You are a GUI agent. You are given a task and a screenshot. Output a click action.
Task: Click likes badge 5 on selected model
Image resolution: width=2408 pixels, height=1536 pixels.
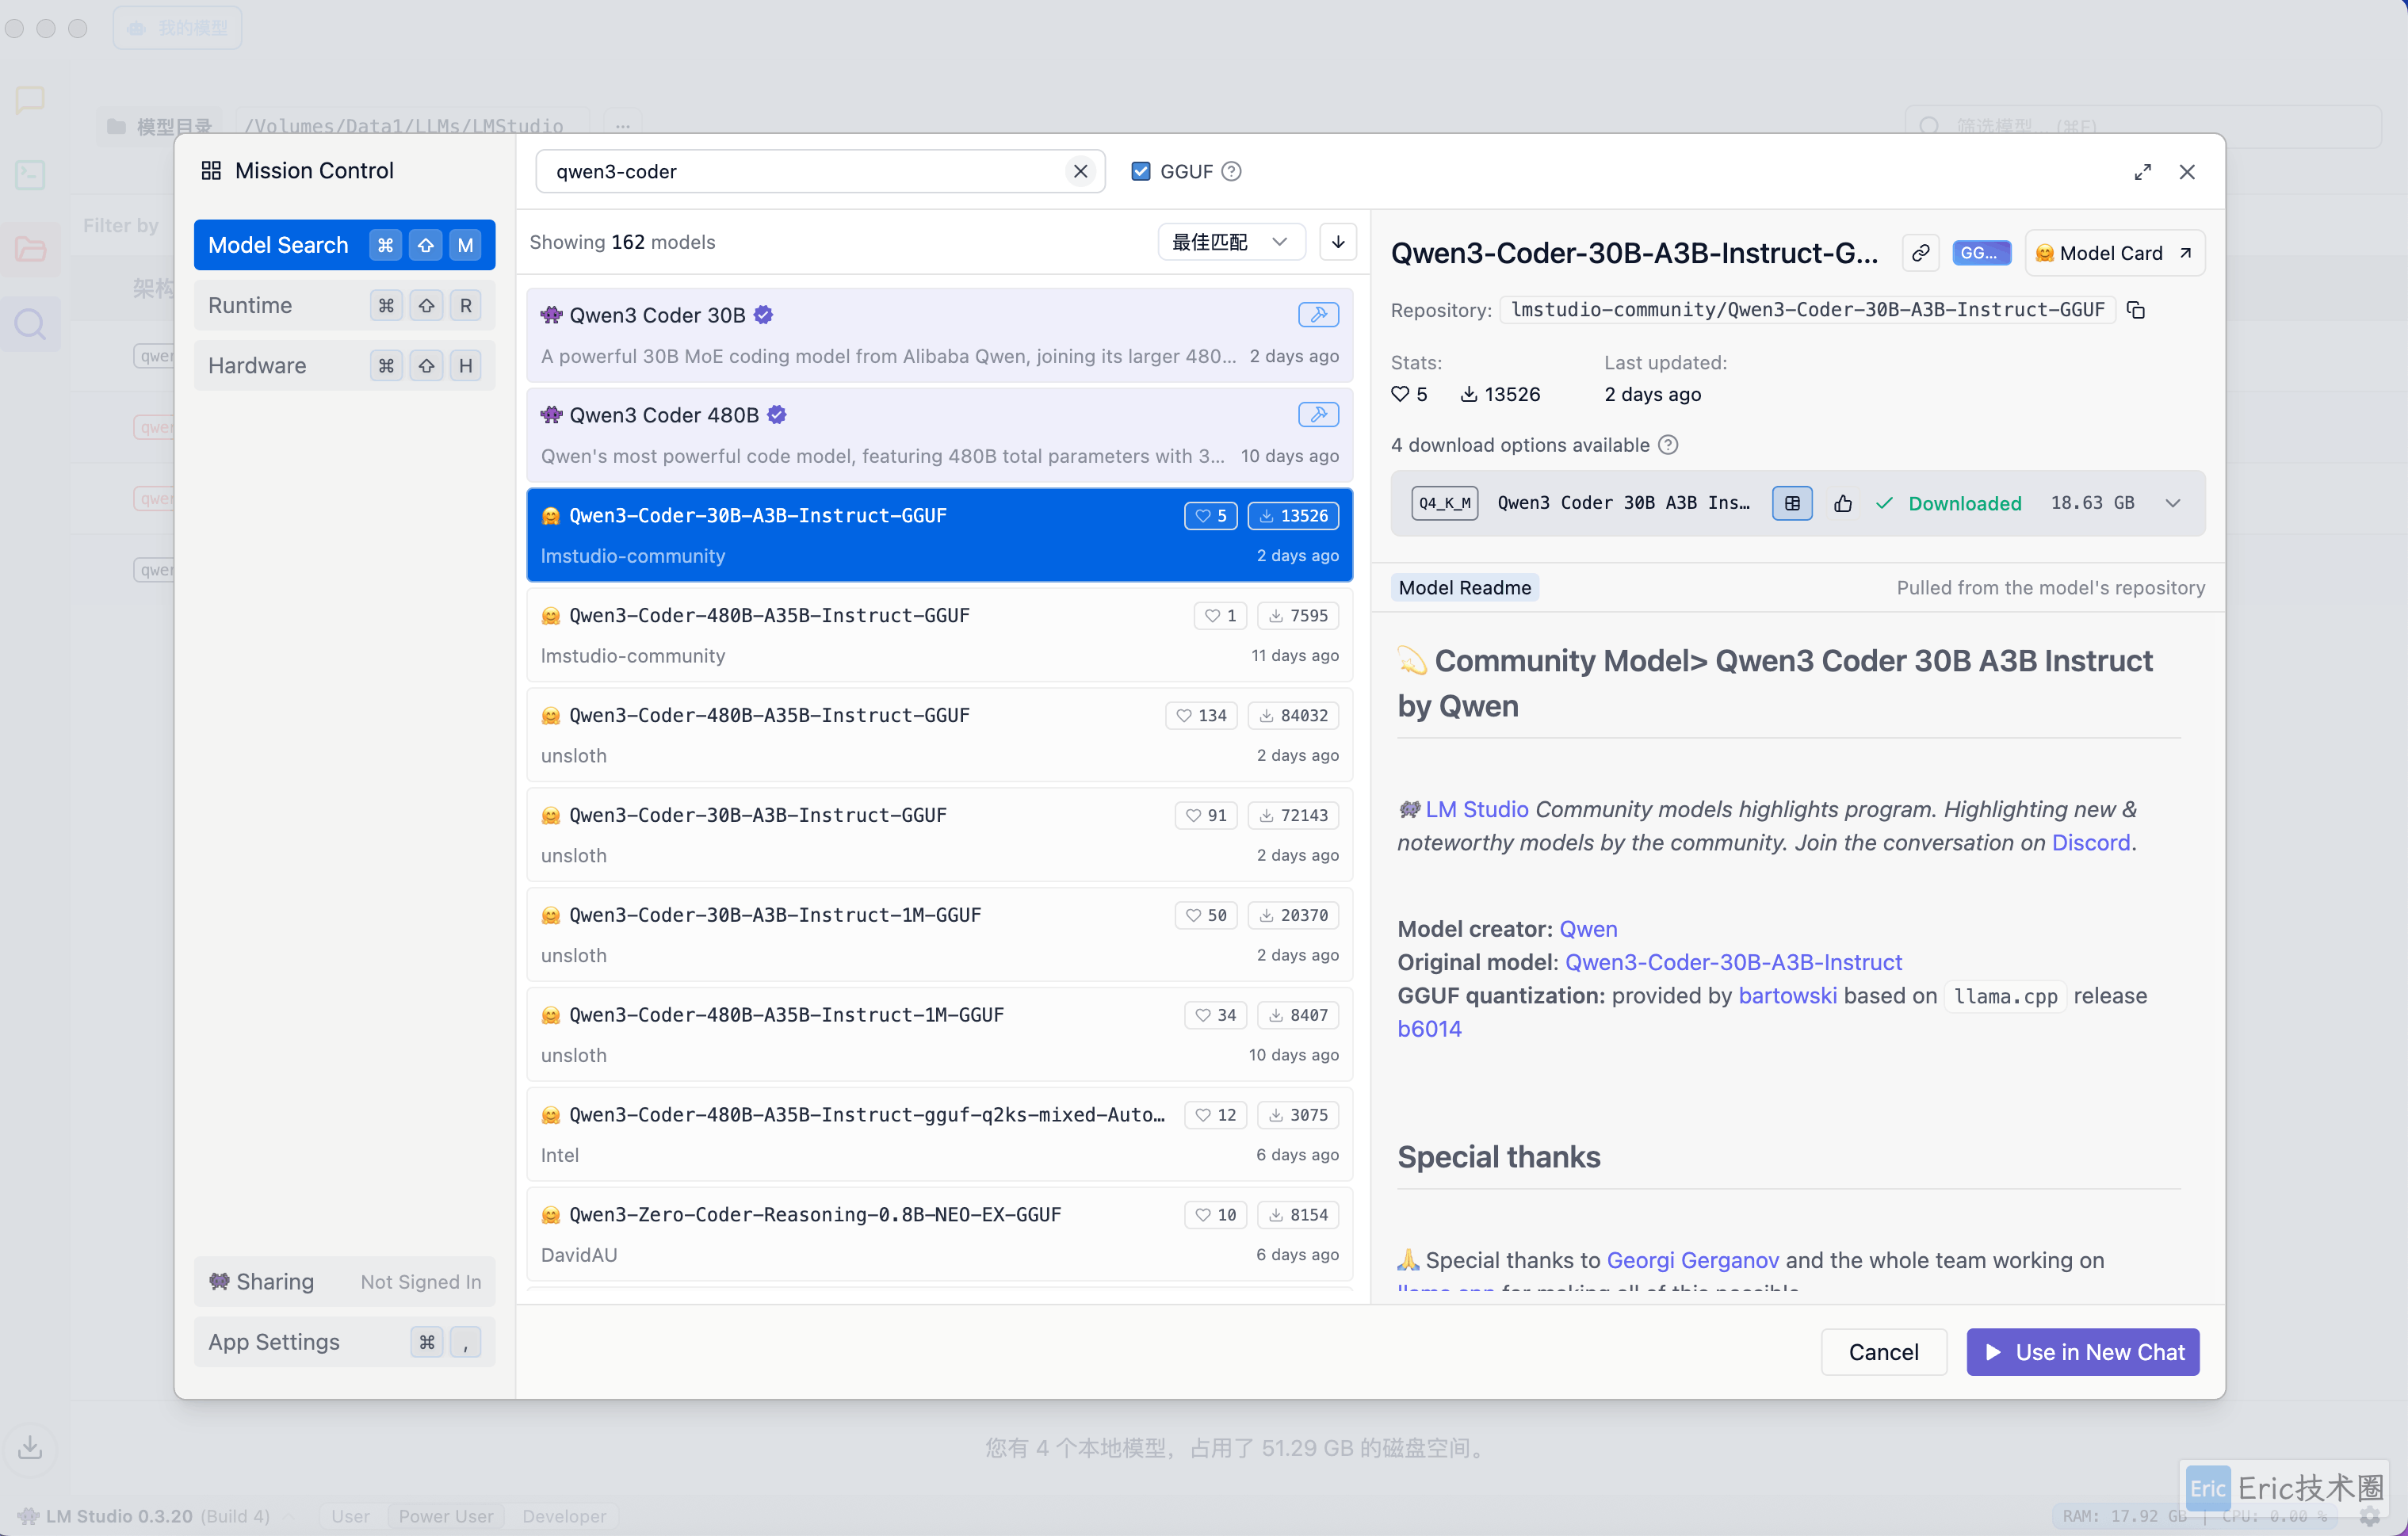tap(1210, 516)
